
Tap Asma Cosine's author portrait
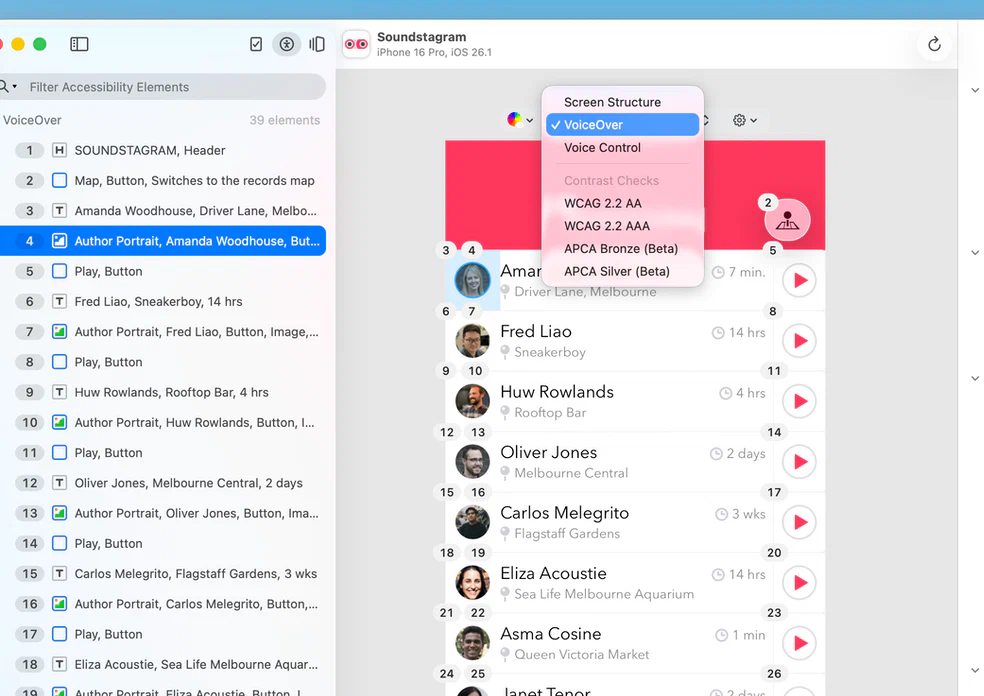point(473,643)
